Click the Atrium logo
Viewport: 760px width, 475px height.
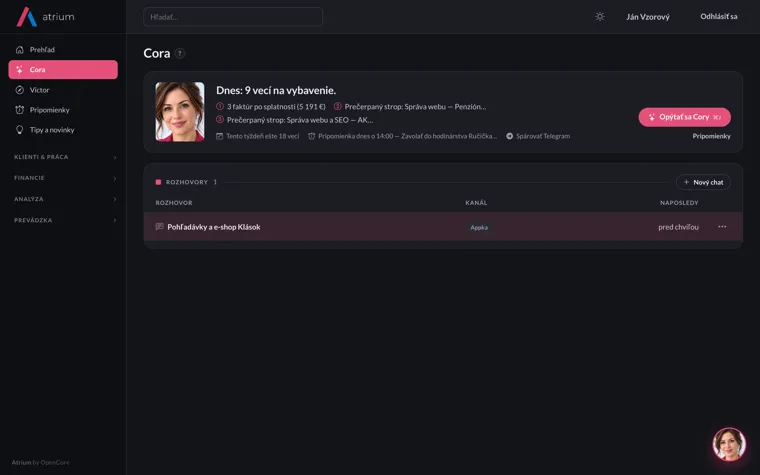[45, 17]
